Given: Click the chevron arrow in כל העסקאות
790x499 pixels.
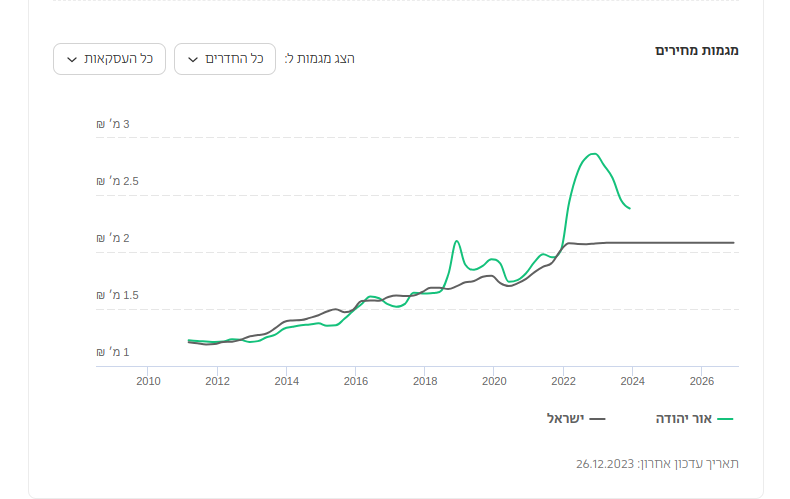Looking at the screenshot, I should (71, 59).
